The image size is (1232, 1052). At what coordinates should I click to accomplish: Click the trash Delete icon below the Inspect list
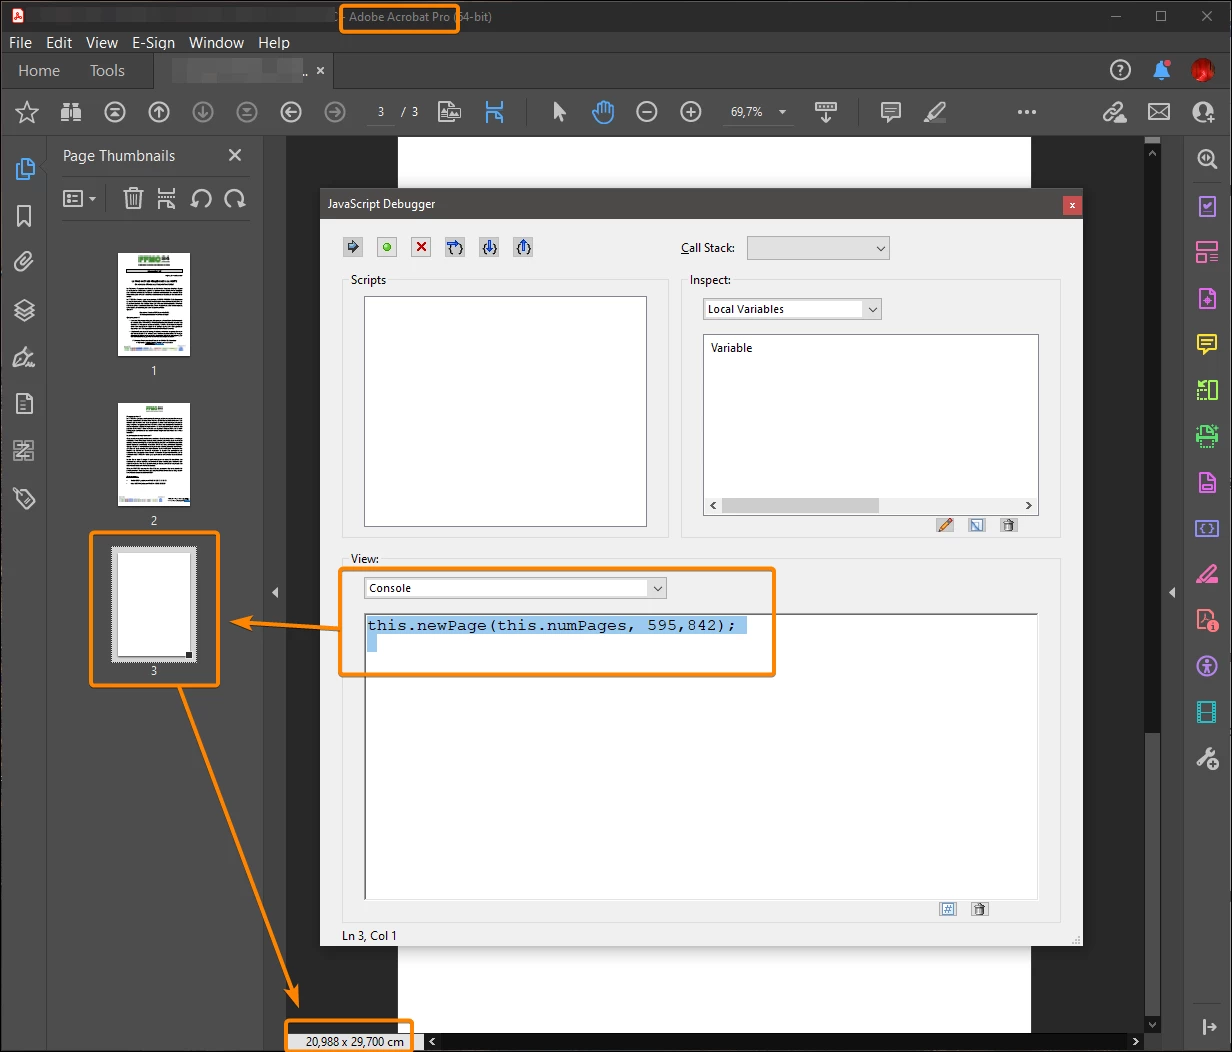coord(1008,525)
